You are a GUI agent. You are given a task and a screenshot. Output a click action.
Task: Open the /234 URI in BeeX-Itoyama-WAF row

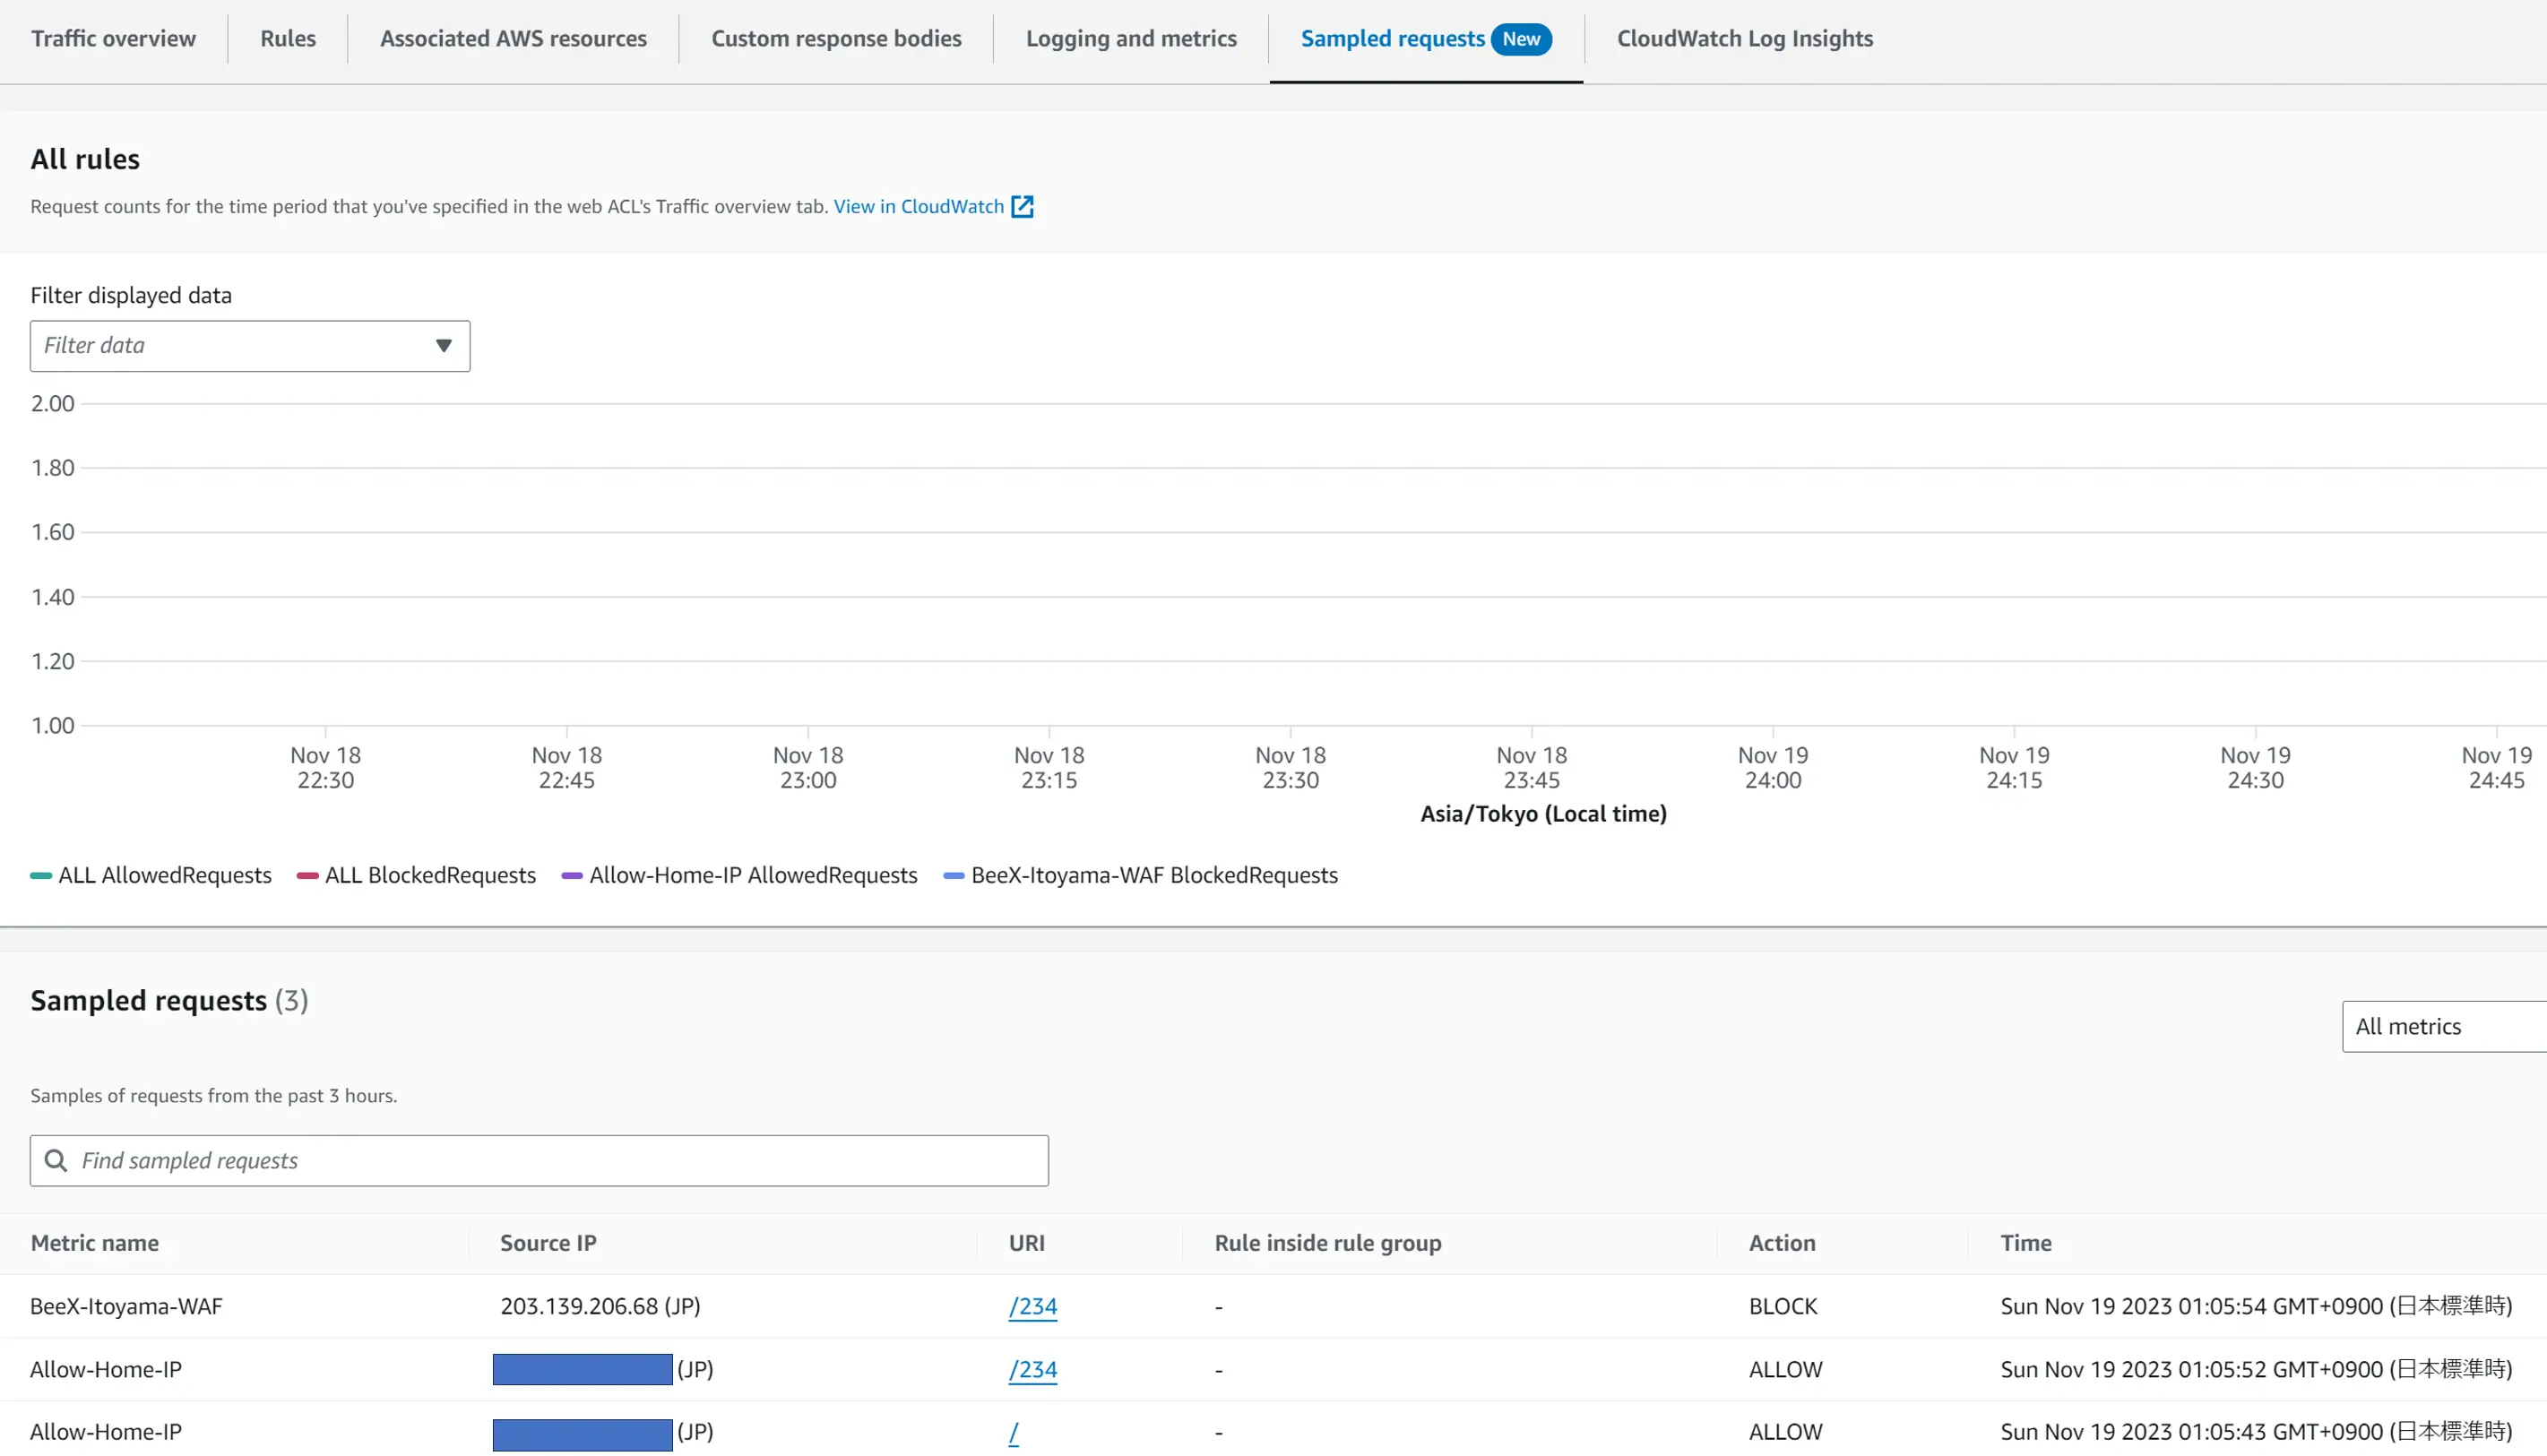(1033, 1306)
